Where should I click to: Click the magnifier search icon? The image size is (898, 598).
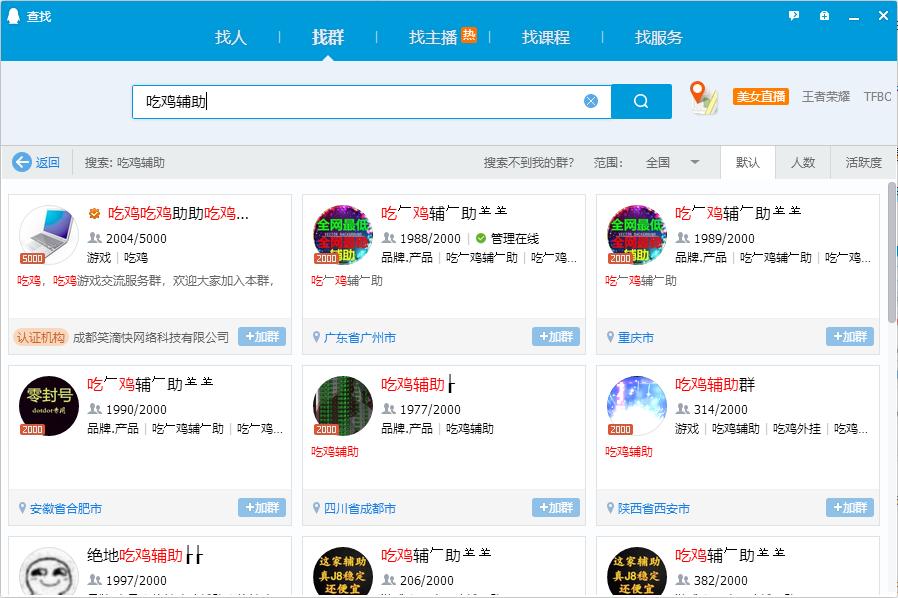coord(641,100)
